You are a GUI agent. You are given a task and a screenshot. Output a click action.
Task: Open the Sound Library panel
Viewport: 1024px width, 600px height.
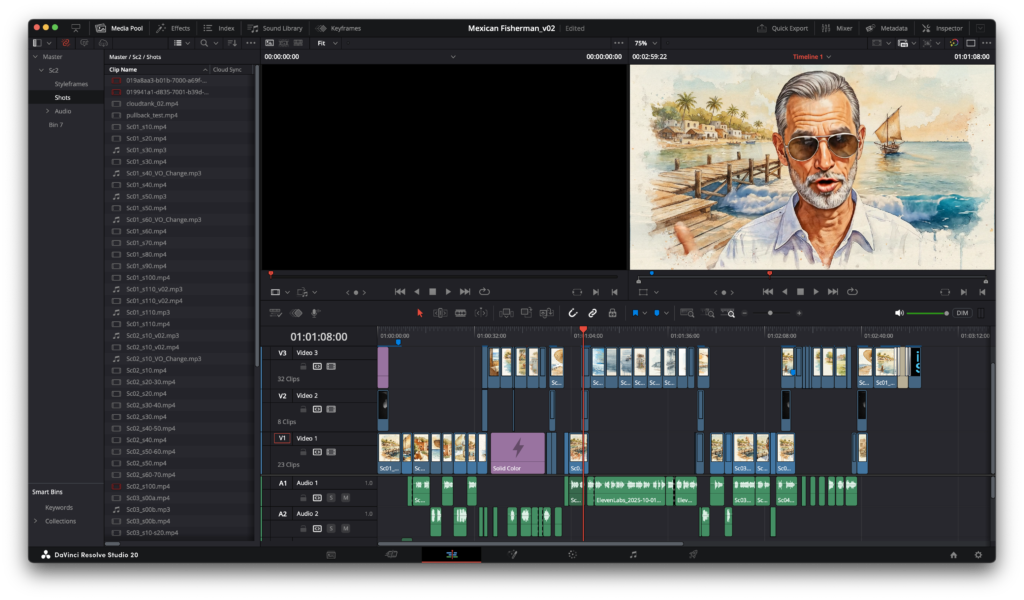point(275,28)
